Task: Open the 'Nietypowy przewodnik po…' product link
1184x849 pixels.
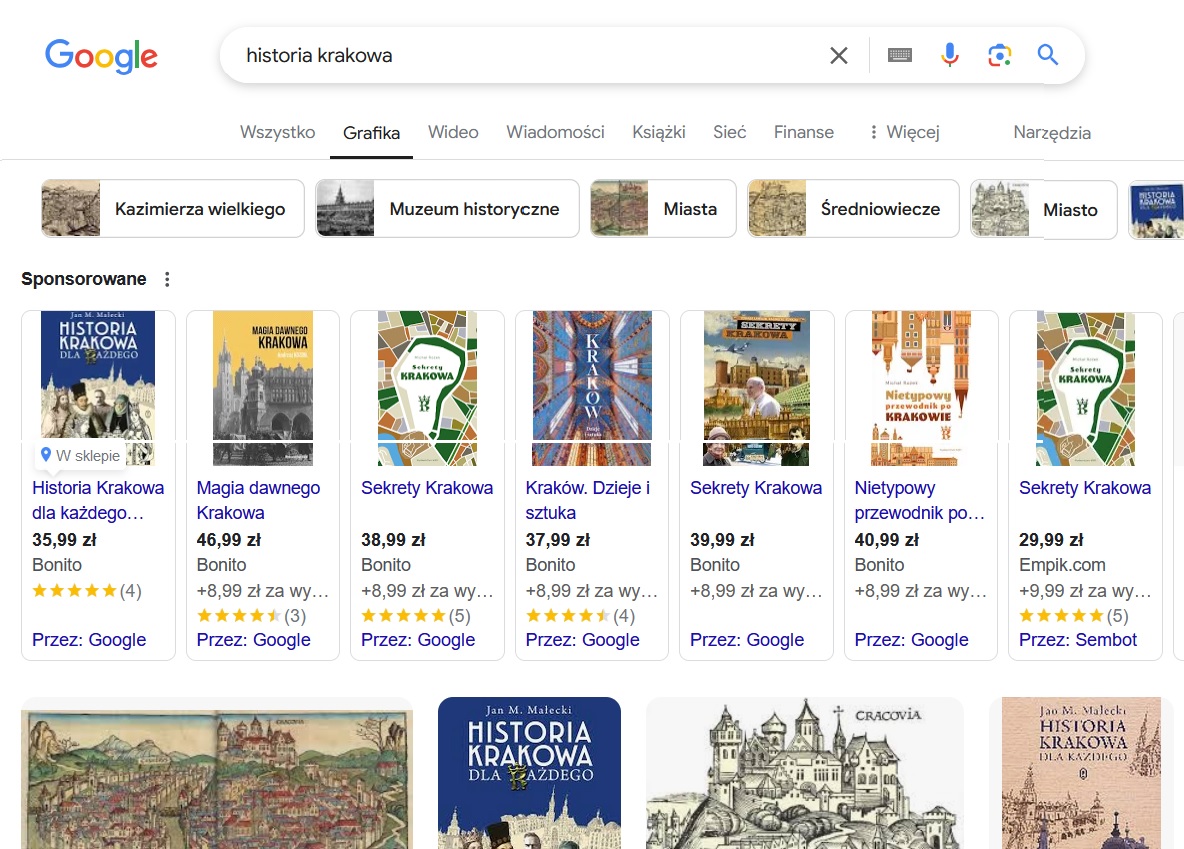Action: [919, 500]
